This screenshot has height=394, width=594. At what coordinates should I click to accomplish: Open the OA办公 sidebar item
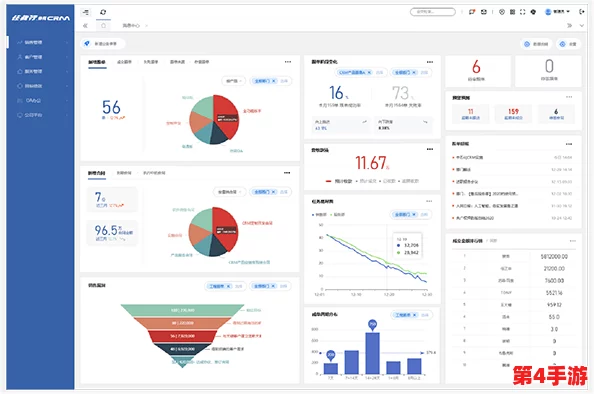(x=42, y=100)
